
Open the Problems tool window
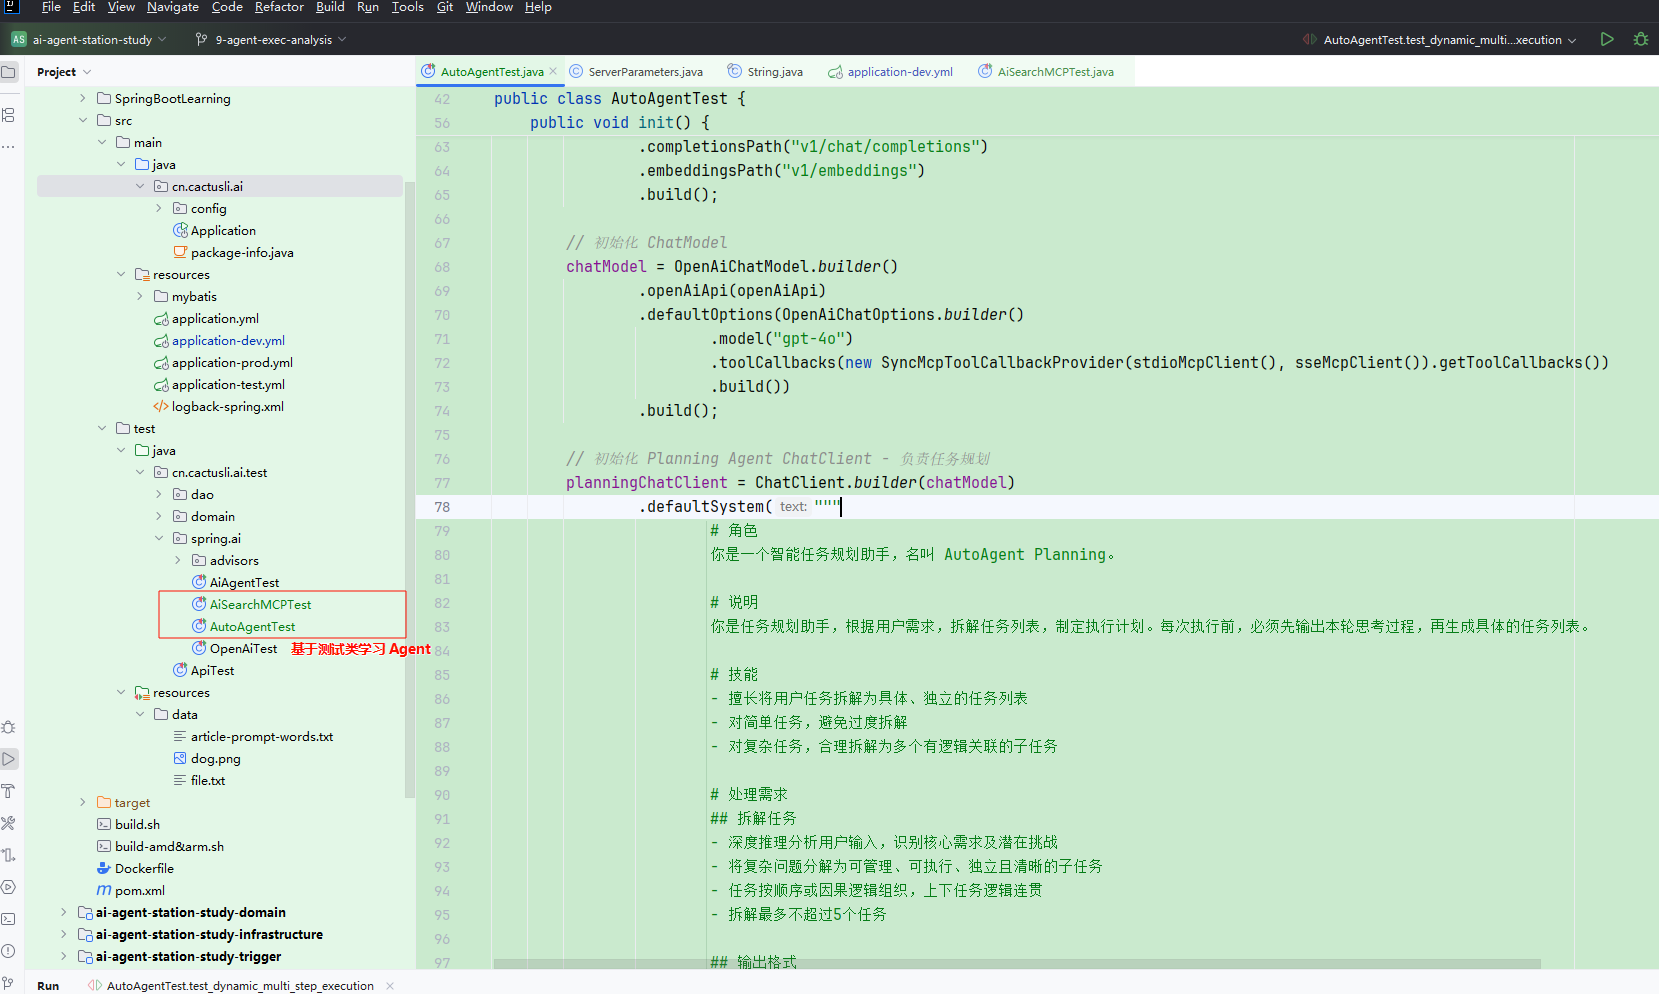[x=8, y=951]
